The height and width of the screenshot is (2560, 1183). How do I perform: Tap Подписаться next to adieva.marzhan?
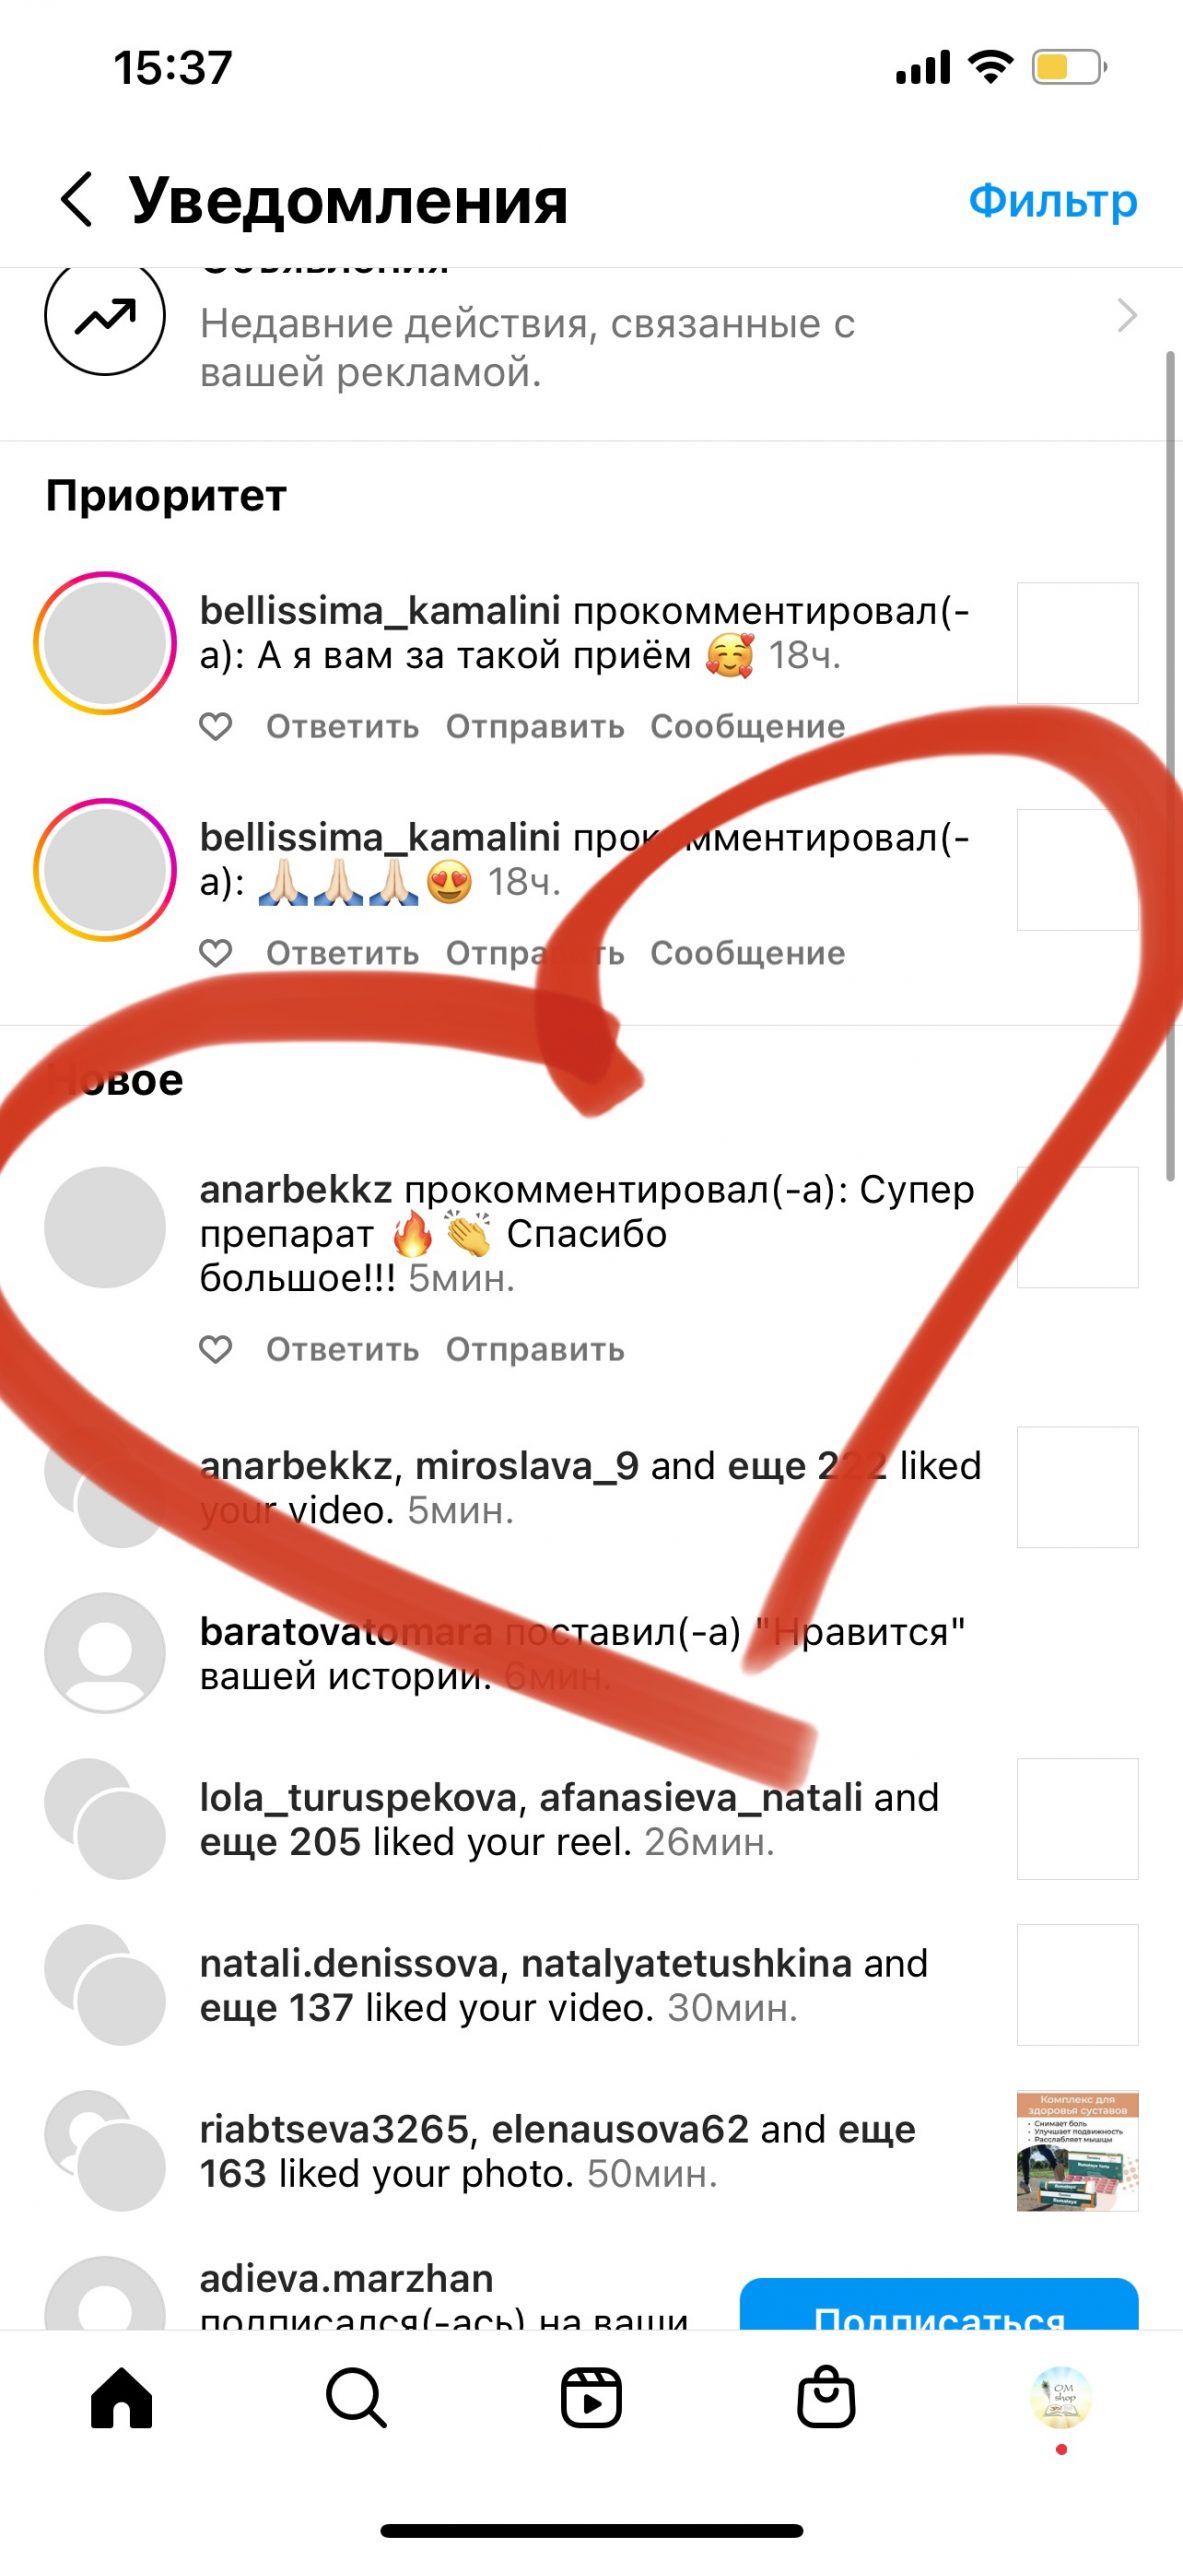click(x=939, y=2304)
